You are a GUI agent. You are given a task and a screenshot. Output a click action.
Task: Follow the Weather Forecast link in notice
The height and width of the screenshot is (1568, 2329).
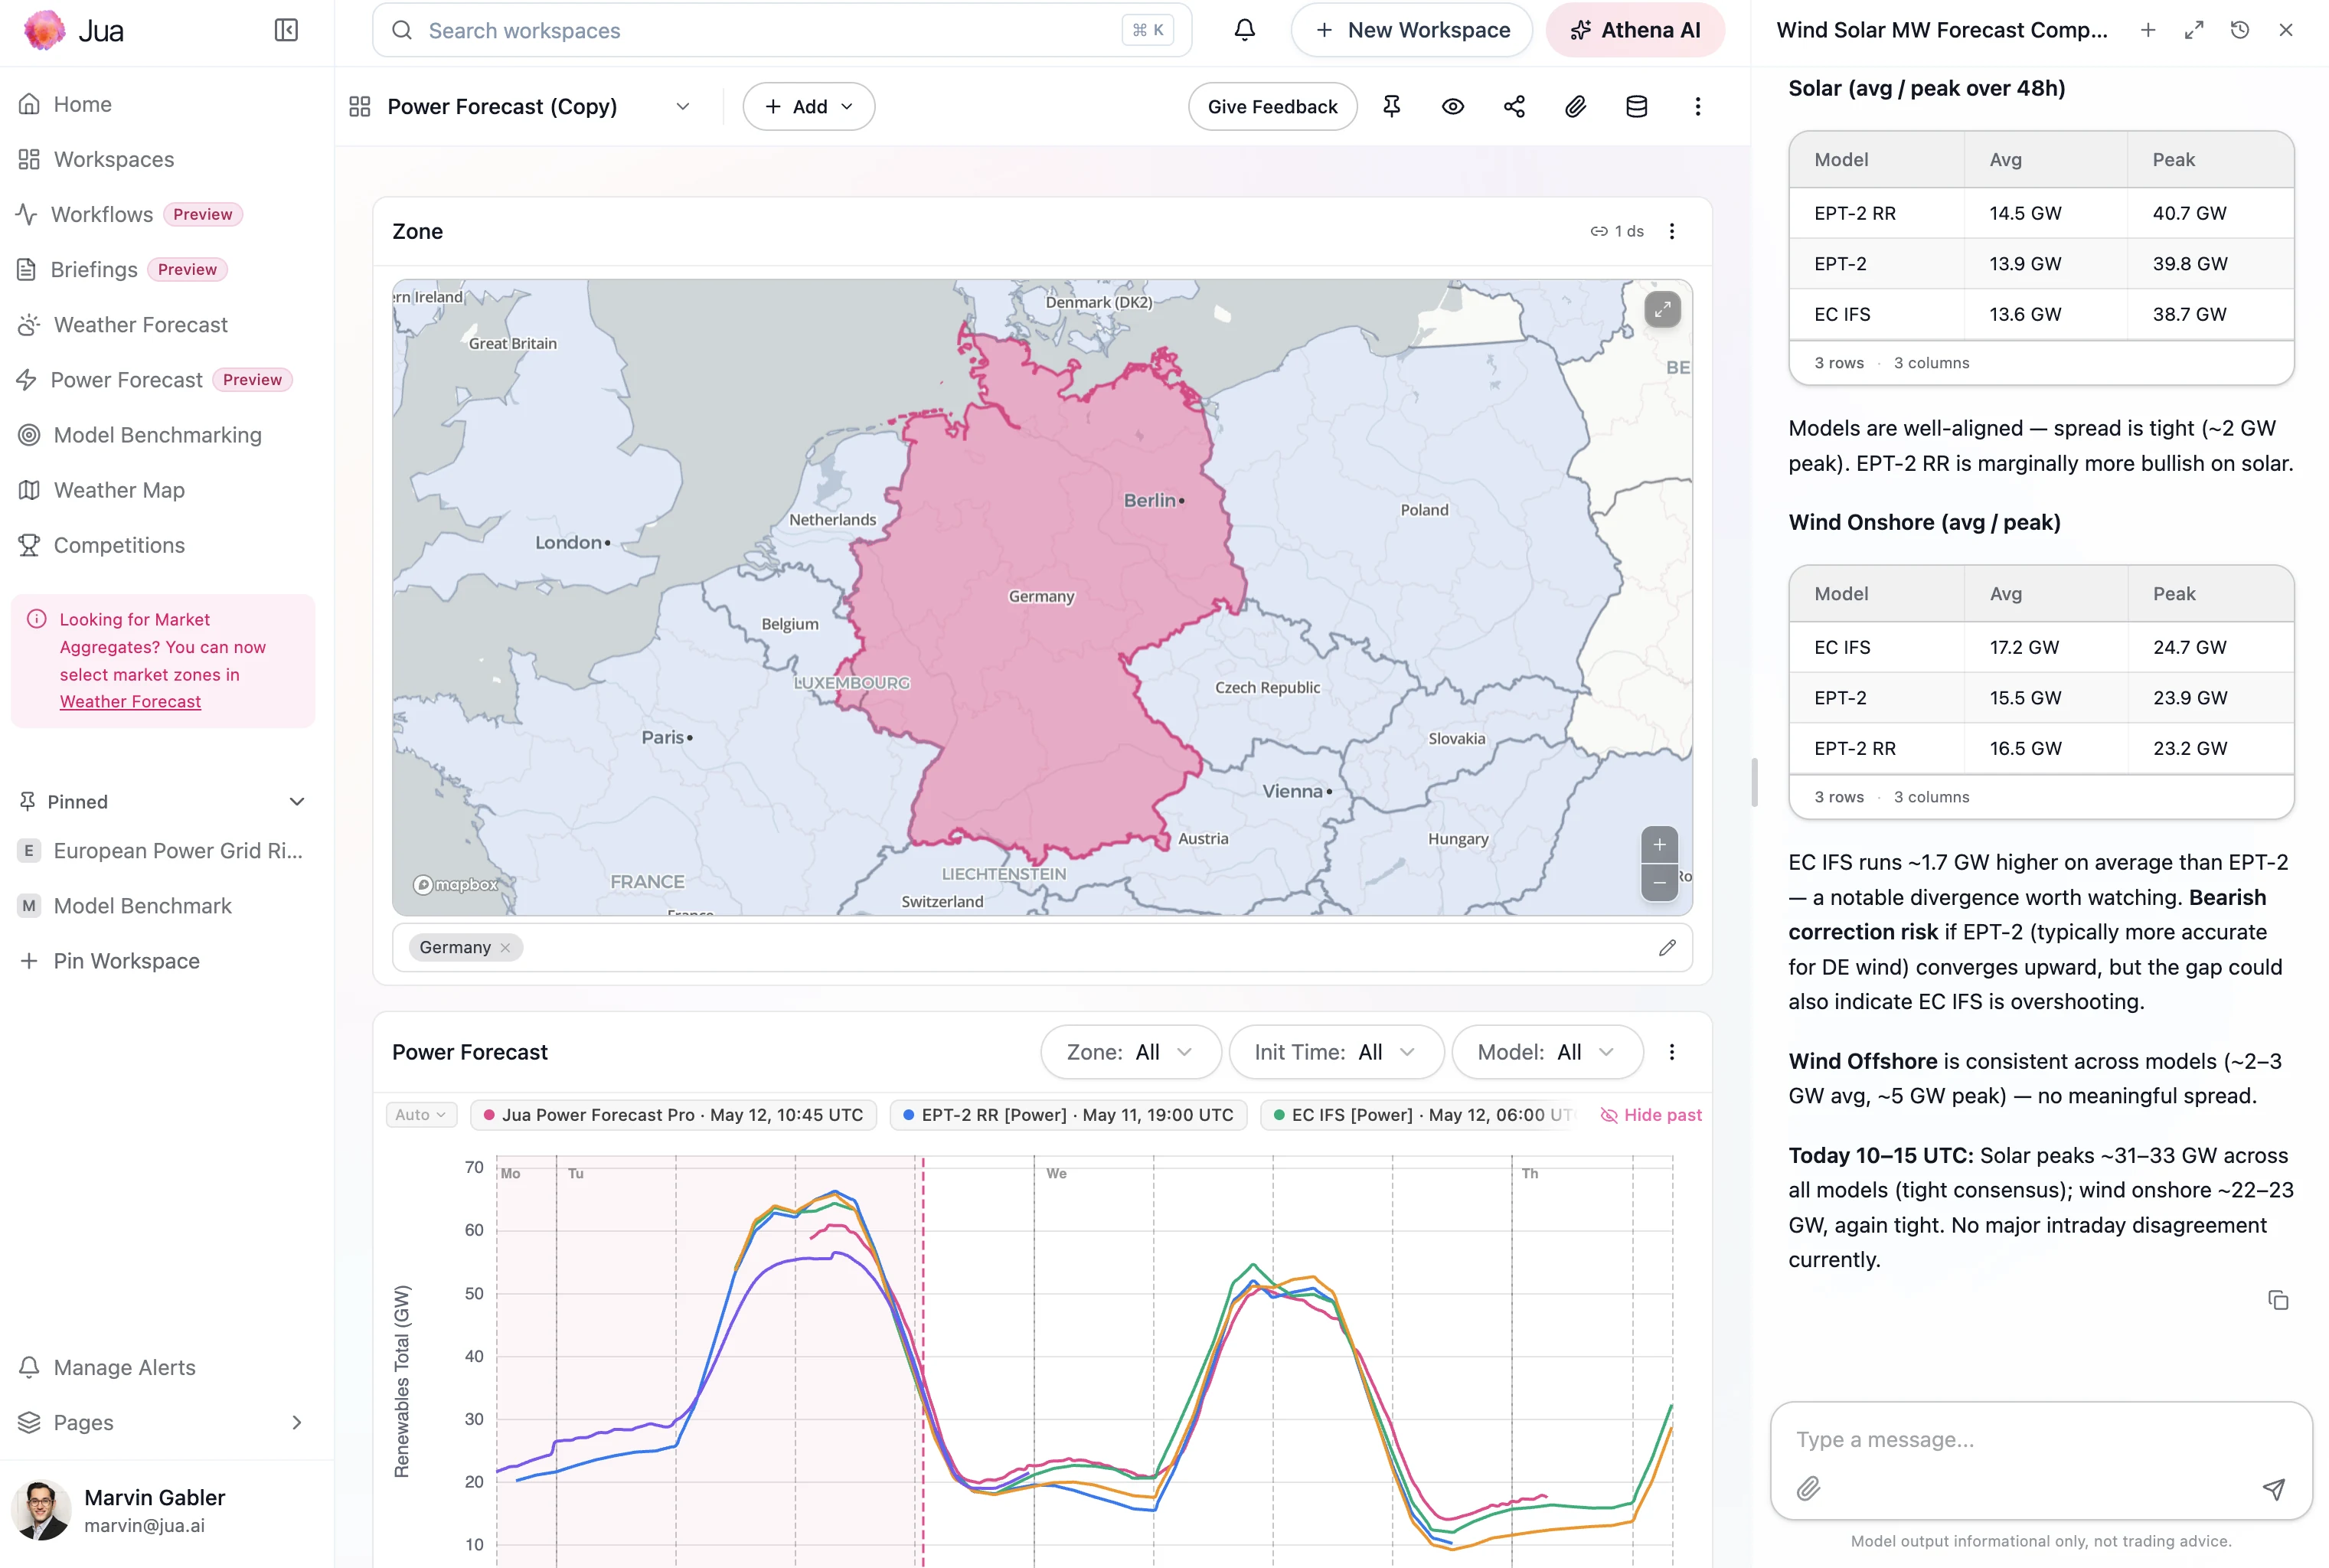tap(130, 702)
